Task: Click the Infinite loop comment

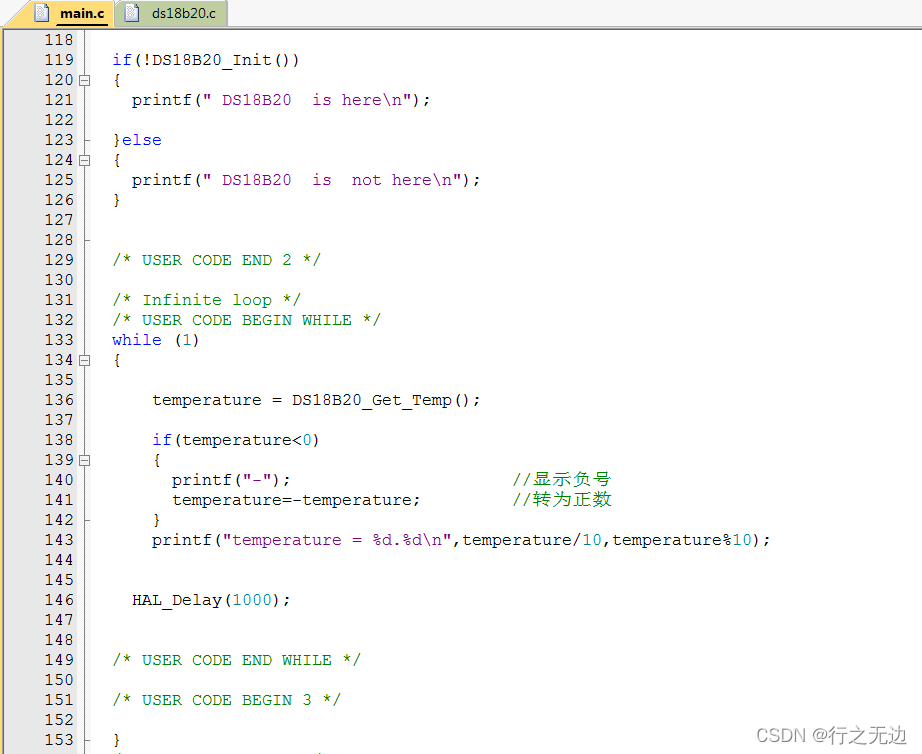Action: [206, 300]
